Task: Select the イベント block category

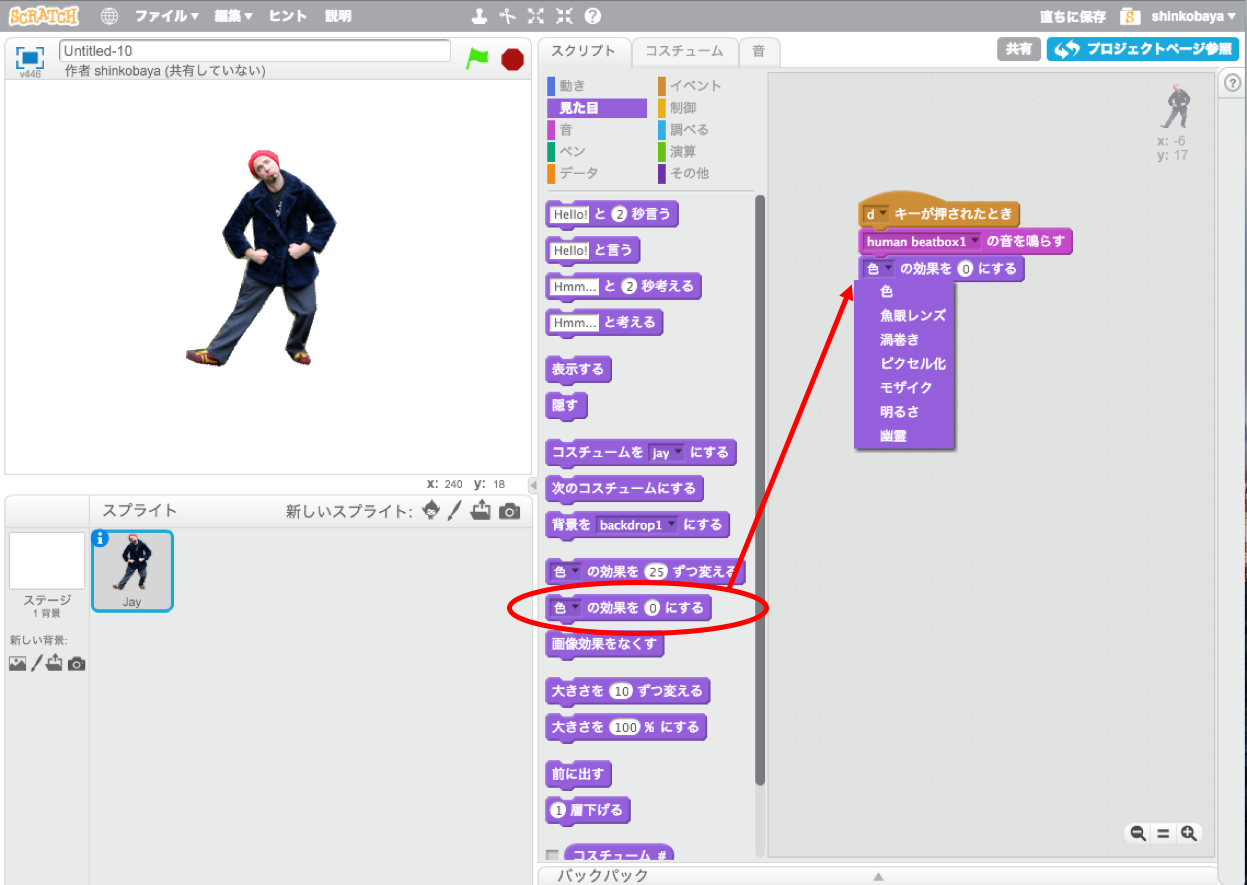Action: (x=695, y=86)
